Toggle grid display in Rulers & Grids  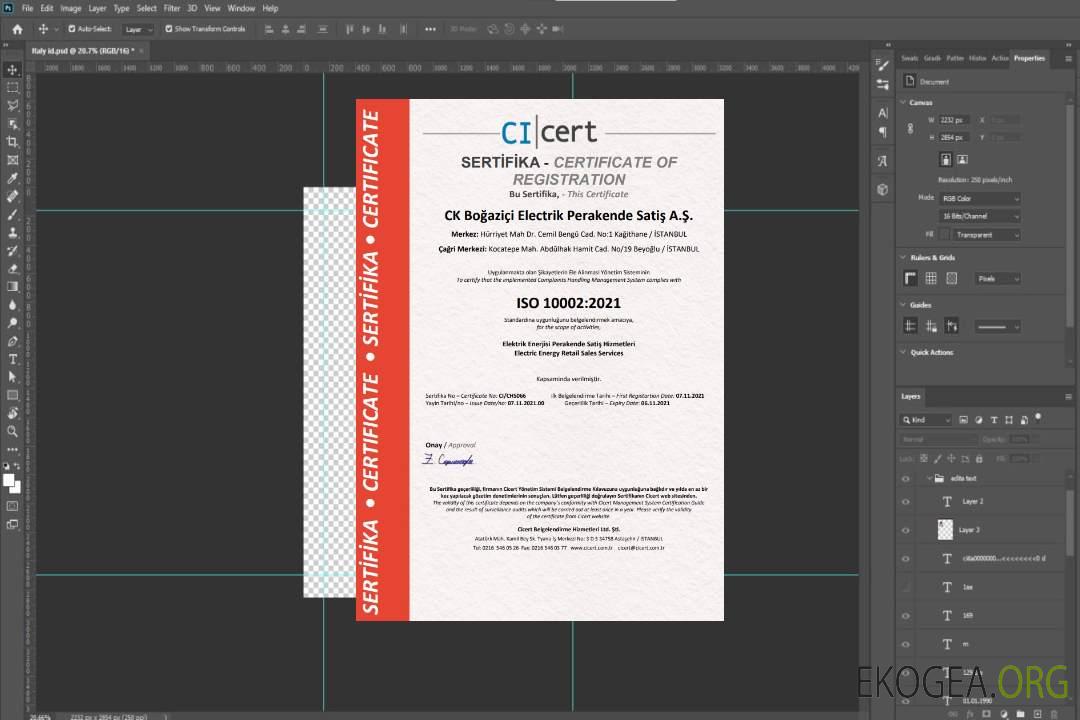pyautogui.click(x=931, y=278)
